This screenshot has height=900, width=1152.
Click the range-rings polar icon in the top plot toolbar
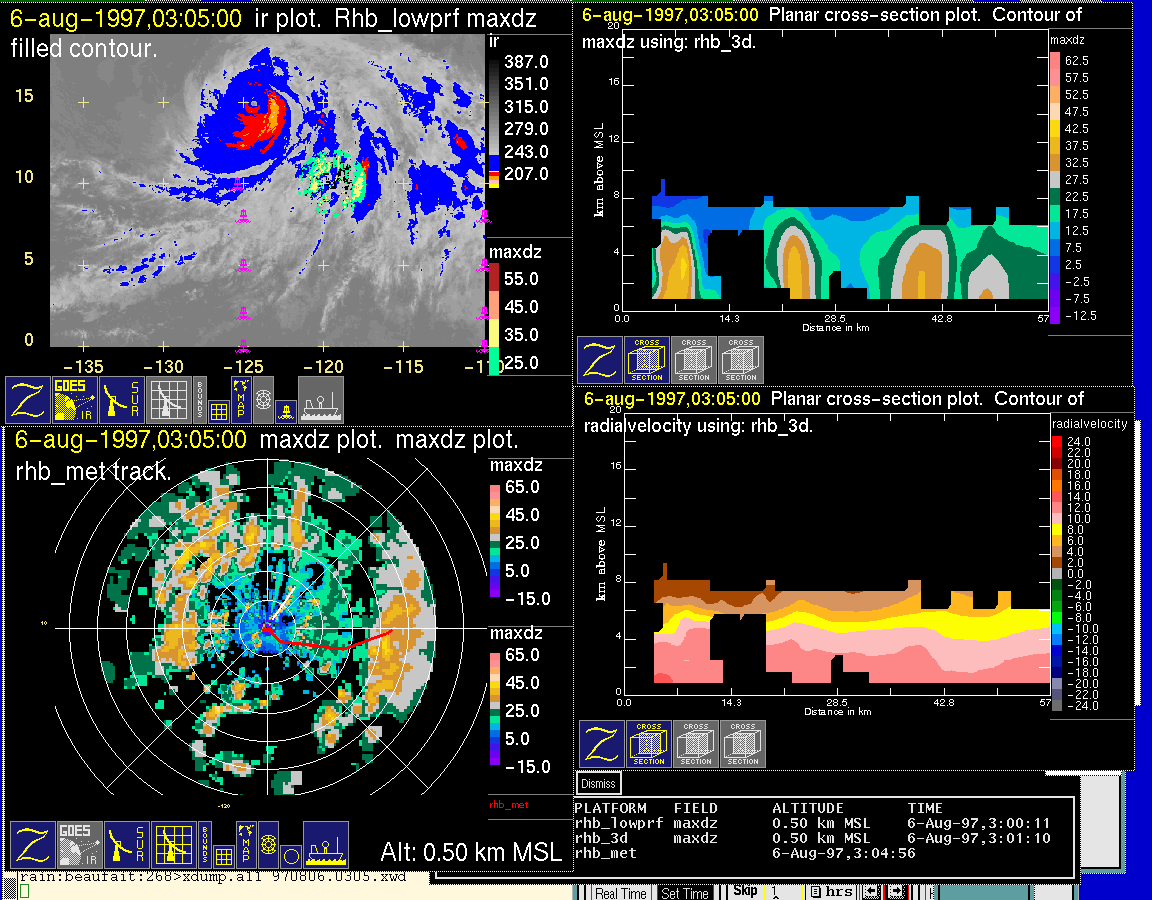coord(263,398)
